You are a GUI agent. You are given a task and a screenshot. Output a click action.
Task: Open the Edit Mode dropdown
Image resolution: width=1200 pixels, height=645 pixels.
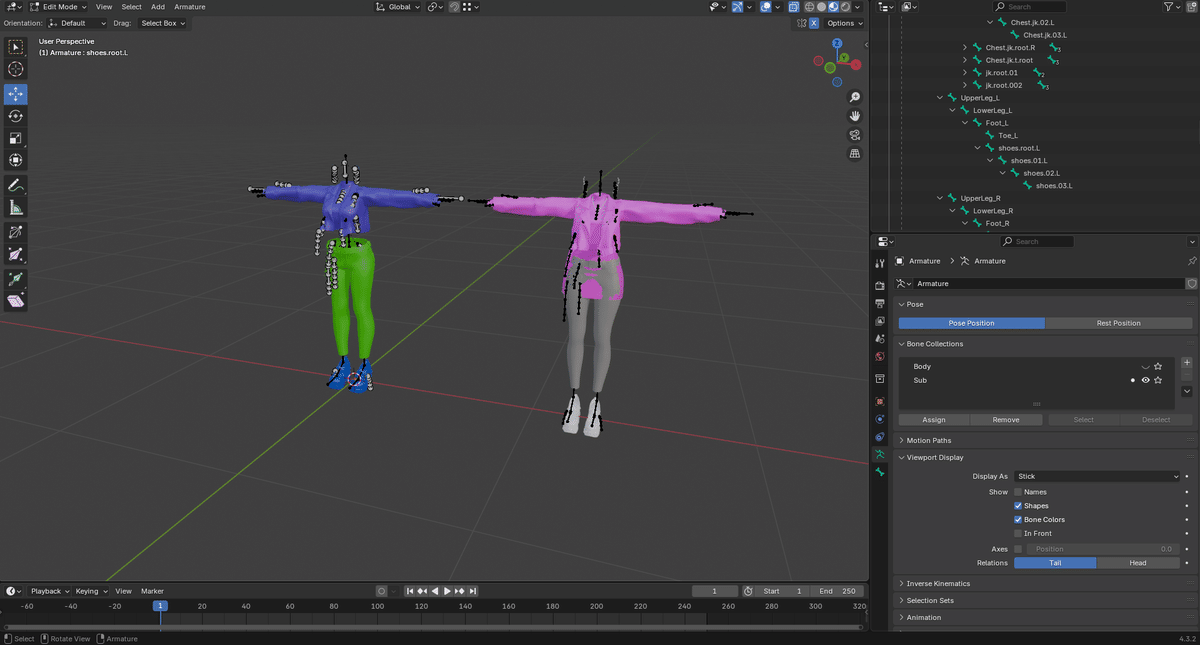click(59, 6)
